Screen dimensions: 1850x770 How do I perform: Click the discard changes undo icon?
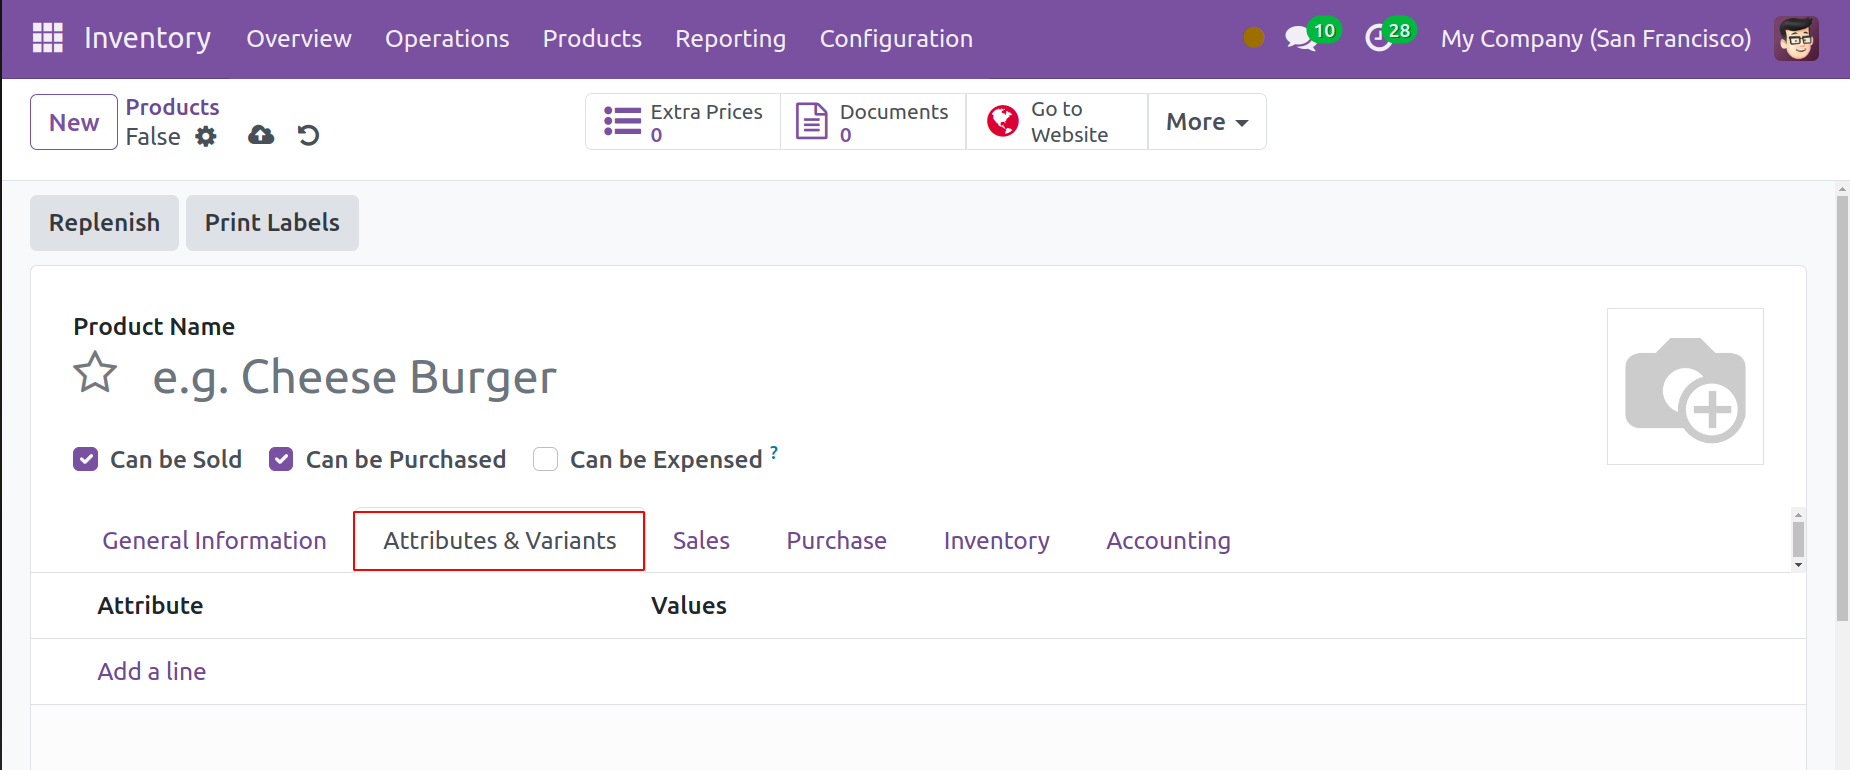308,135
